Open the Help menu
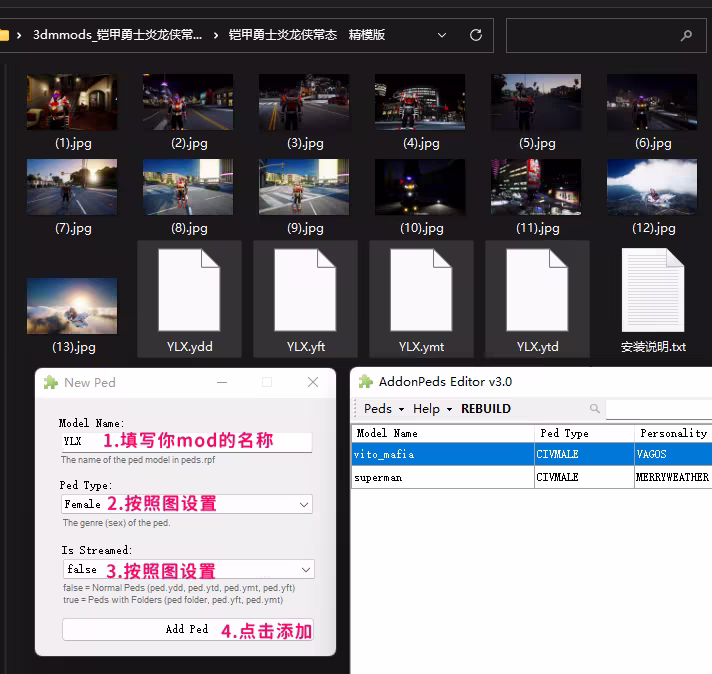Screen dimensions: 712x674 432,409
